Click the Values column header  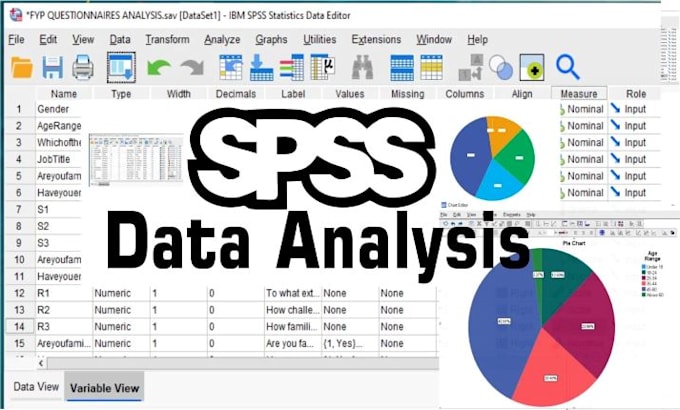(x=350, y=94)
